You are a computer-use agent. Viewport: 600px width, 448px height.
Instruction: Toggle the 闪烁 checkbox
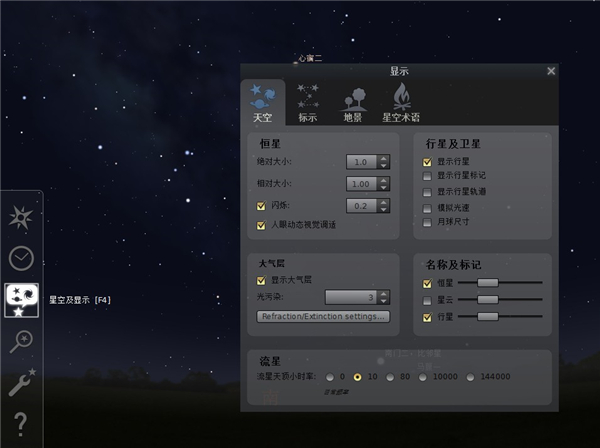tap(261, 206)
